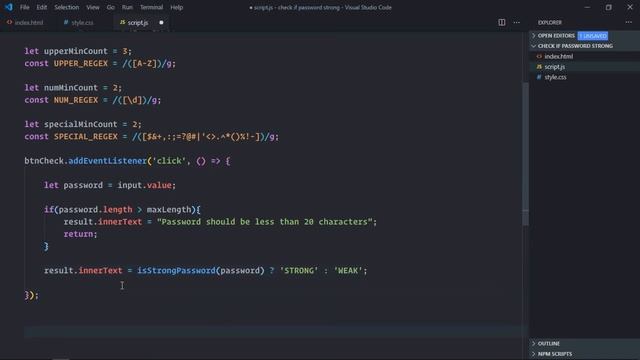Restore down the VS Code window
The height and width of the screenshot is (360, 640).
609,7
